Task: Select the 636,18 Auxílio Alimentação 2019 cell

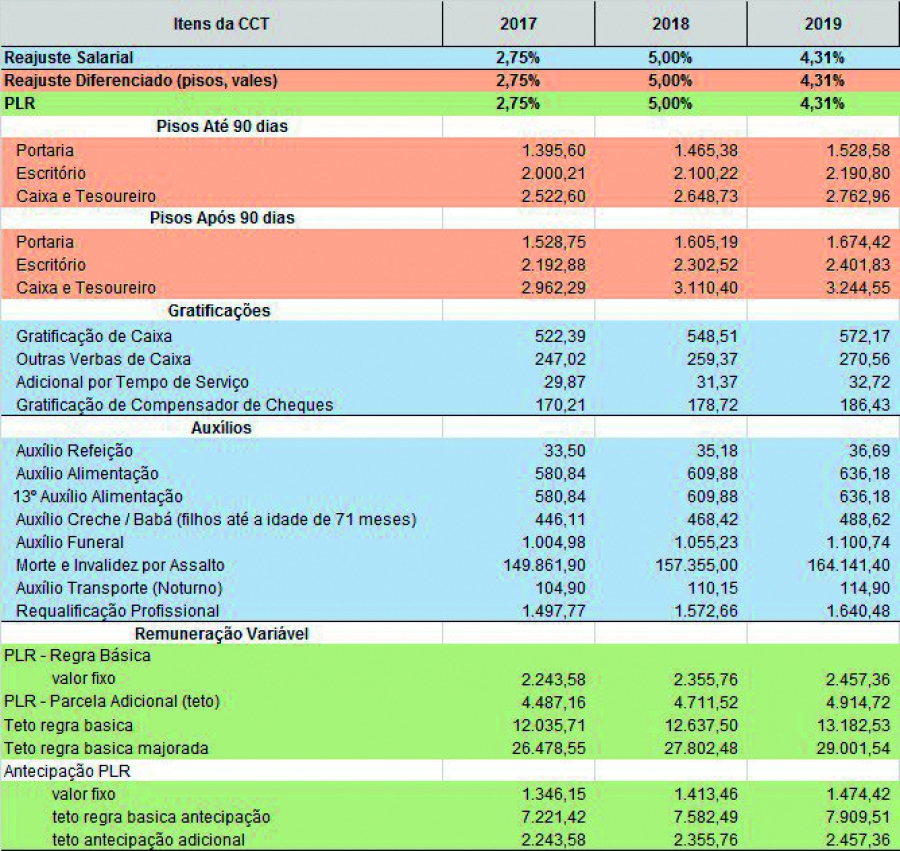Action: pyautogui.click(x=865, y=474)
